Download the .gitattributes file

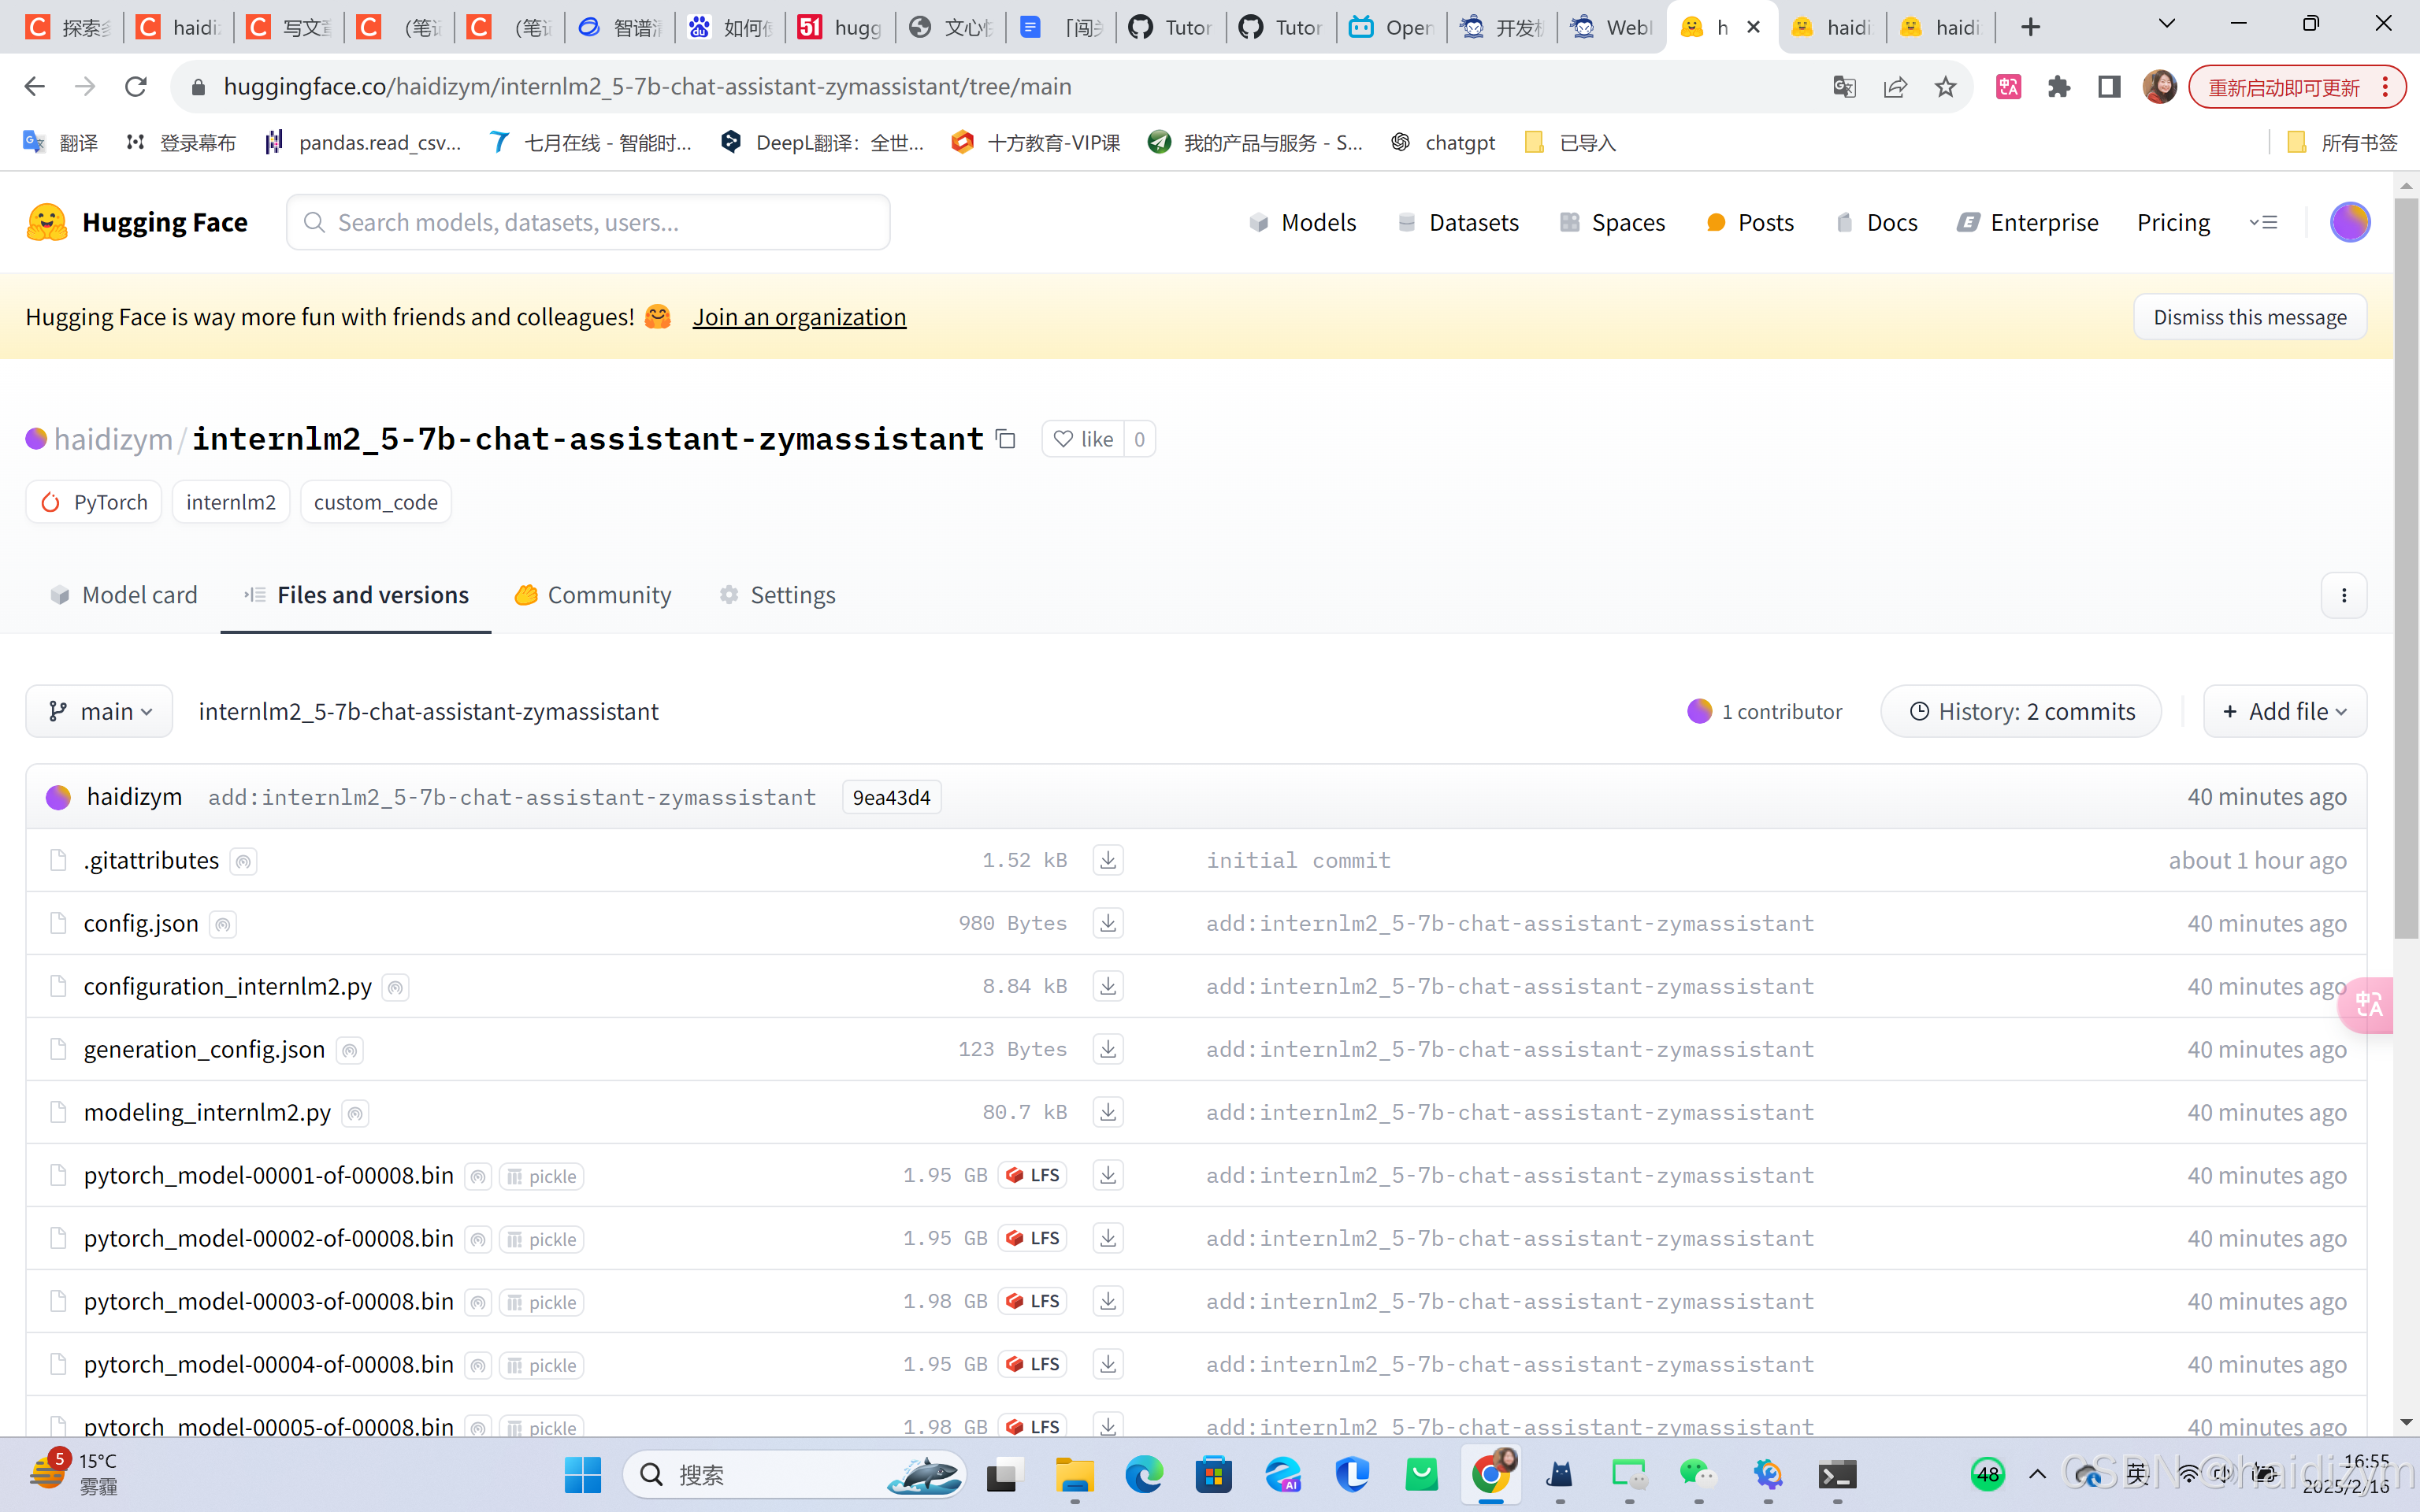[1108, 860]
